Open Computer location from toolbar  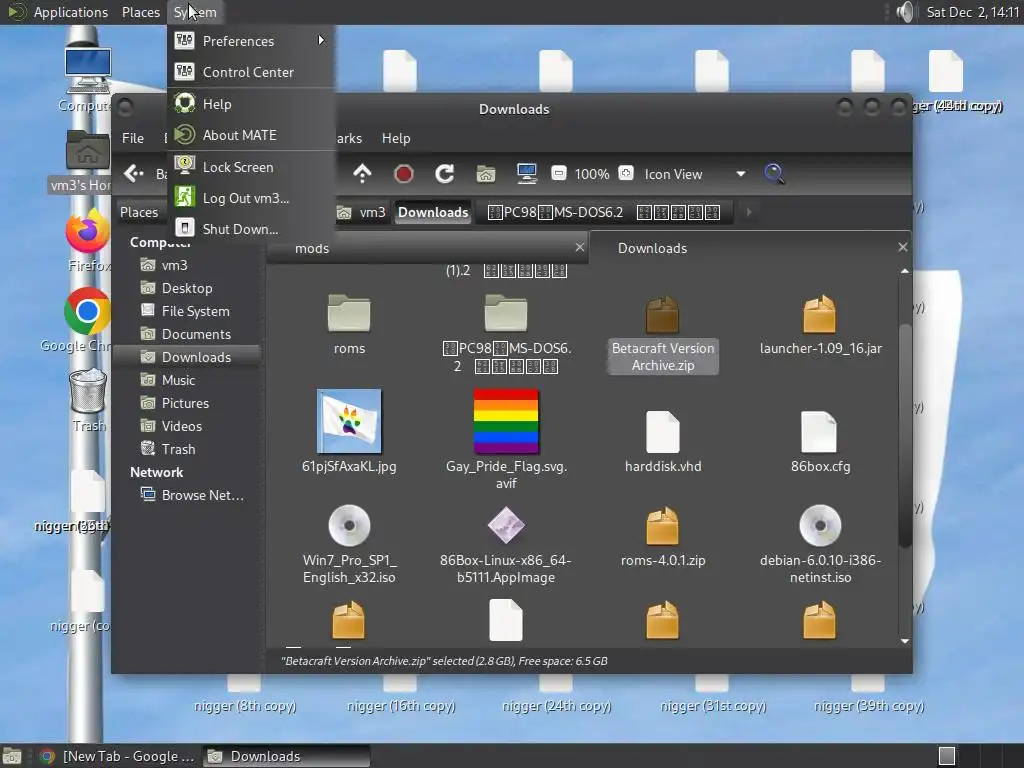click(526, 174)
